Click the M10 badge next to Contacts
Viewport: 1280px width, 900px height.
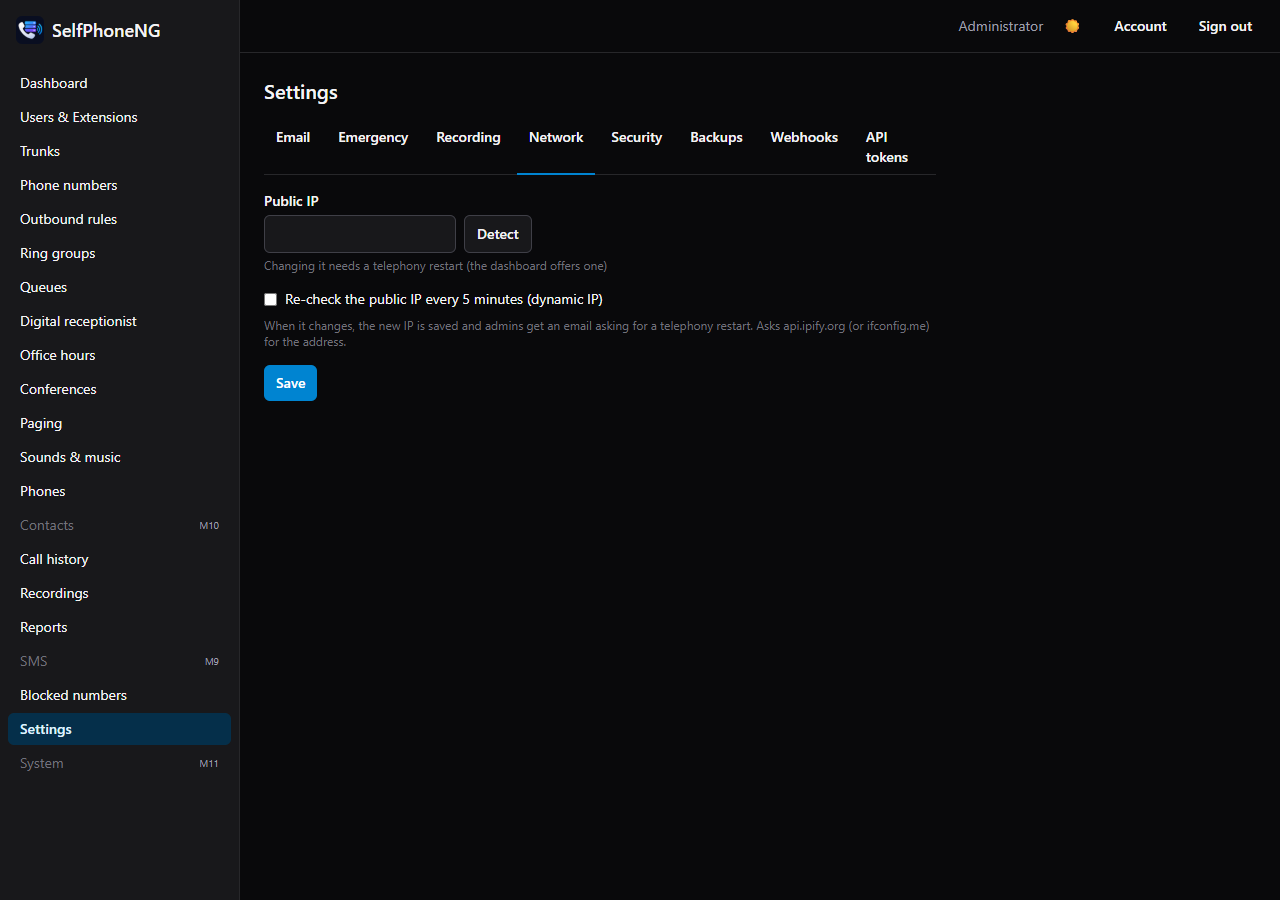(x=209, y=525)
